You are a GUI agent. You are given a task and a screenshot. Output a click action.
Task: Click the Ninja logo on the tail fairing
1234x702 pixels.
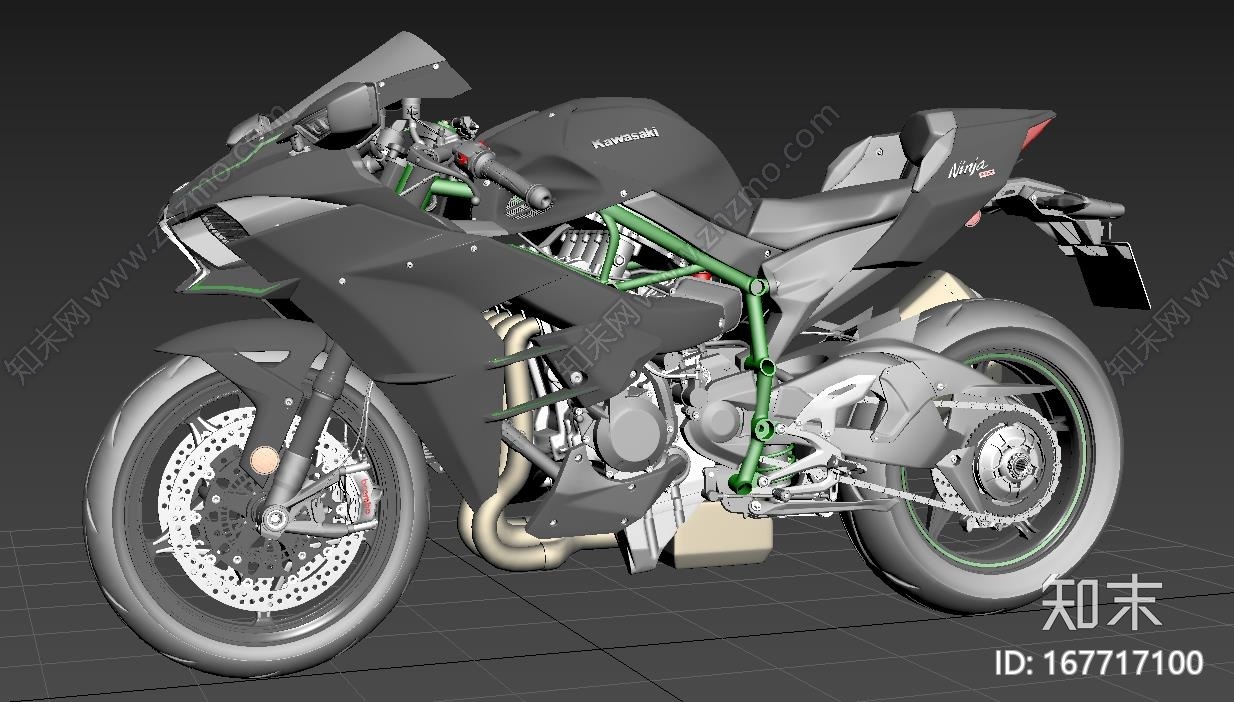(x=968, y=167)
